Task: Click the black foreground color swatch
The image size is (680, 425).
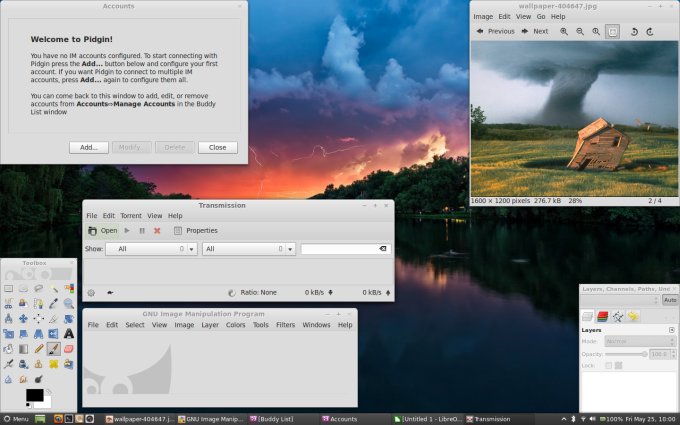Action: tap(34, 395)
